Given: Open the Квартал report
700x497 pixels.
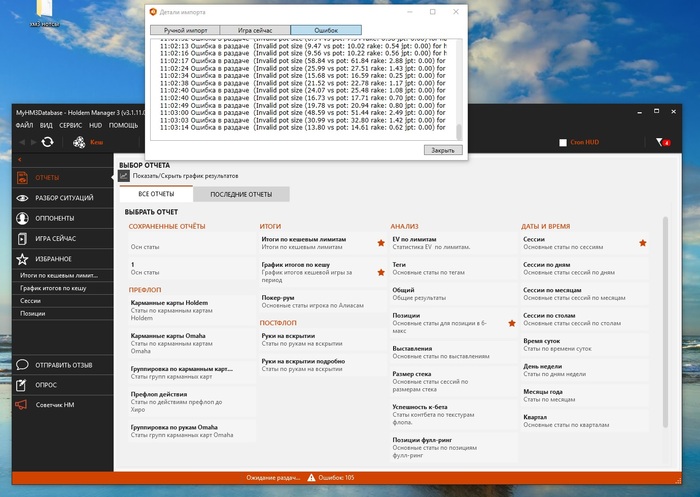Looking at the screenshot, I should click(584, 421).
